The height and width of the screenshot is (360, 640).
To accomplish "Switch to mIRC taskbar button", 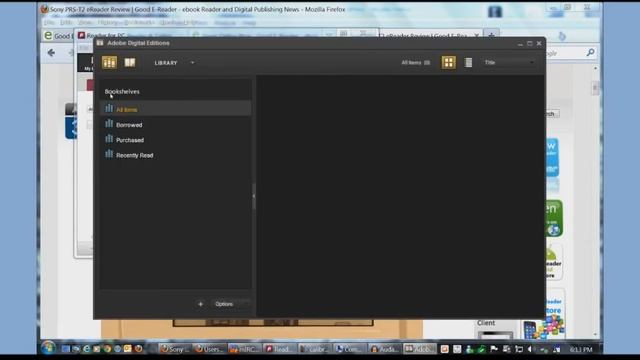I will coord(244,349).
